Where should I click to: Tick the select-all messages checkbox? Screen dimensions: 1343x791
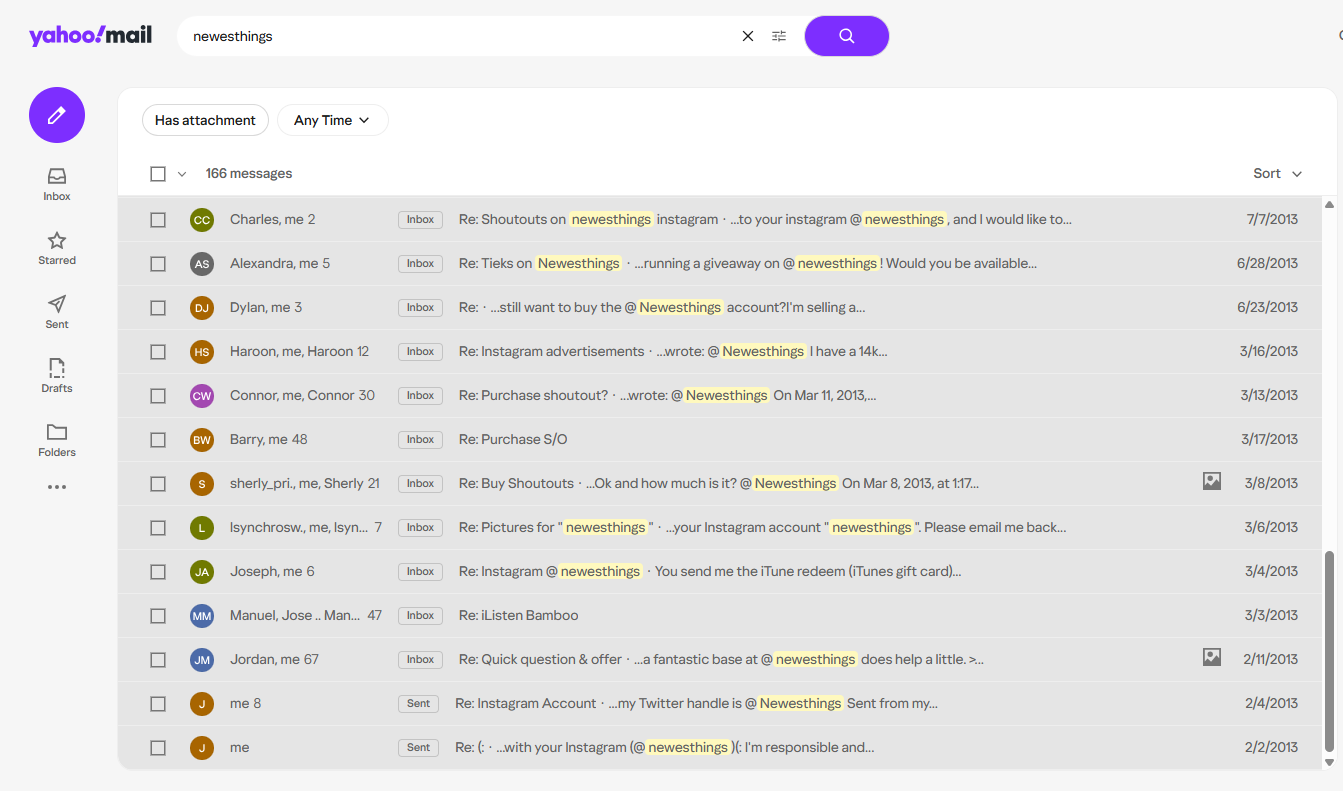coord(158,174)
